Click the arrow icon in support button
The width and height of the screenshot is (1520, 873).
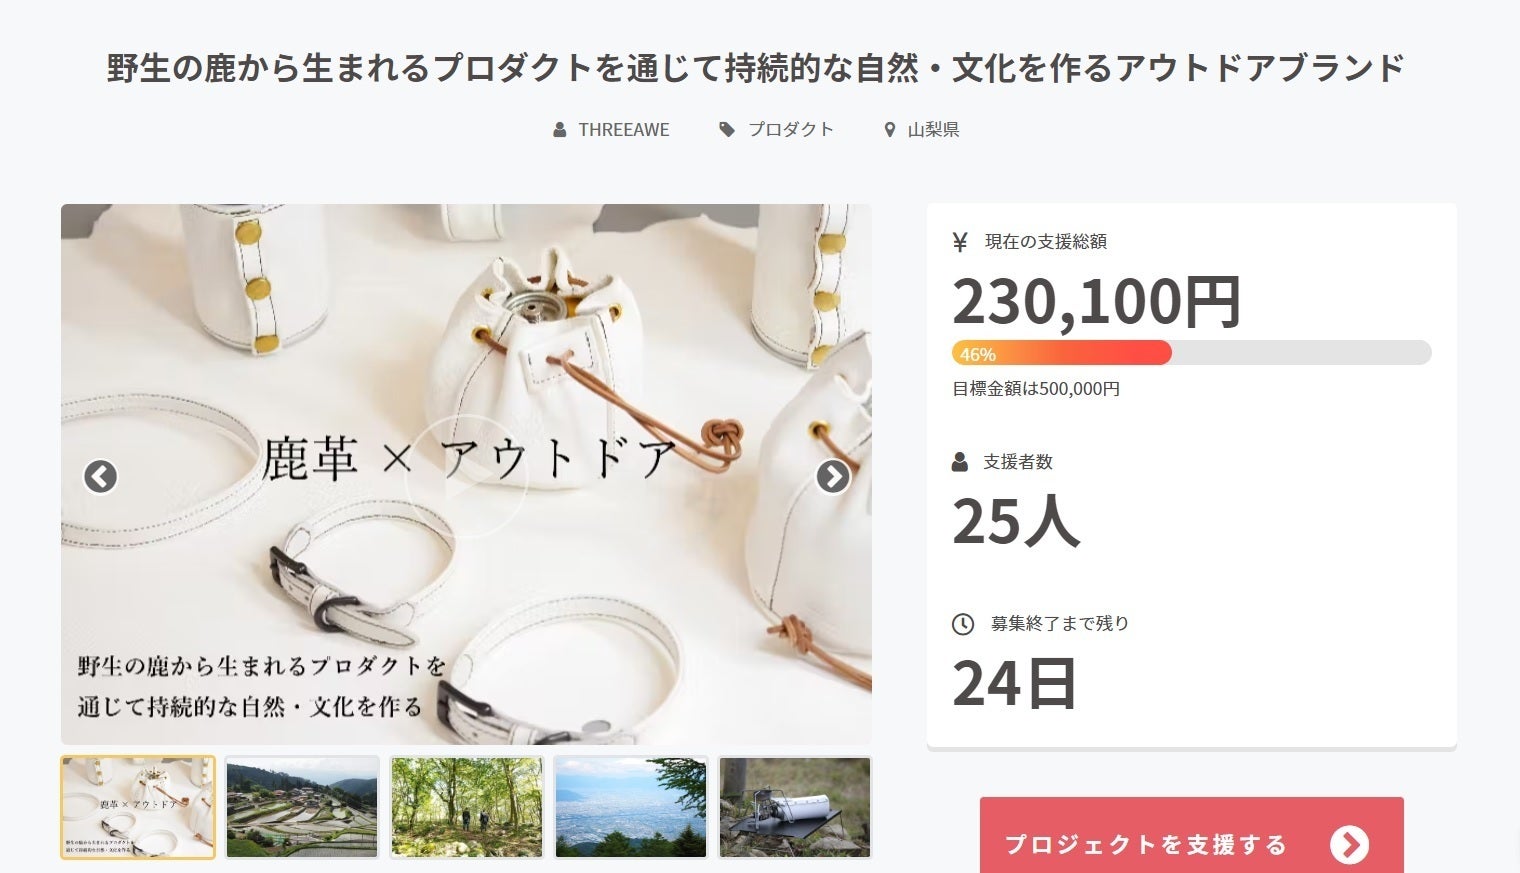tap(1349, 845)
